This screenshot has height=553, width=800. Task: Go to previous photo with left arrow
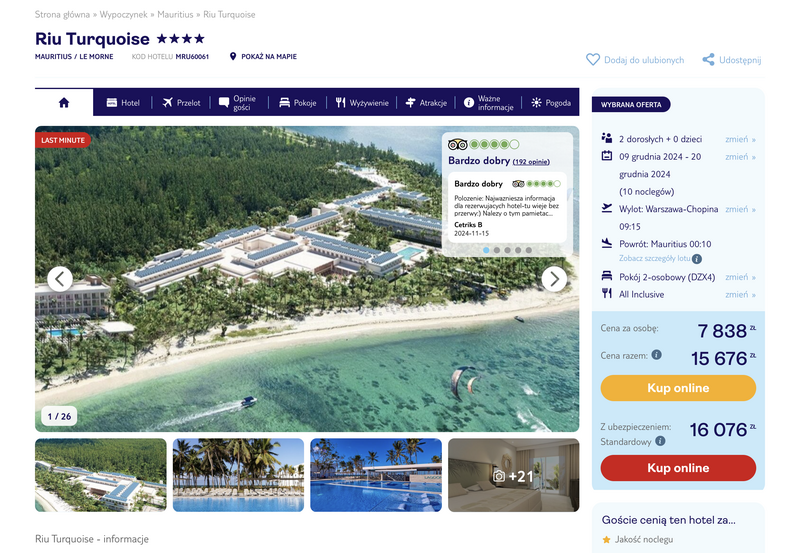pos(60,279)
